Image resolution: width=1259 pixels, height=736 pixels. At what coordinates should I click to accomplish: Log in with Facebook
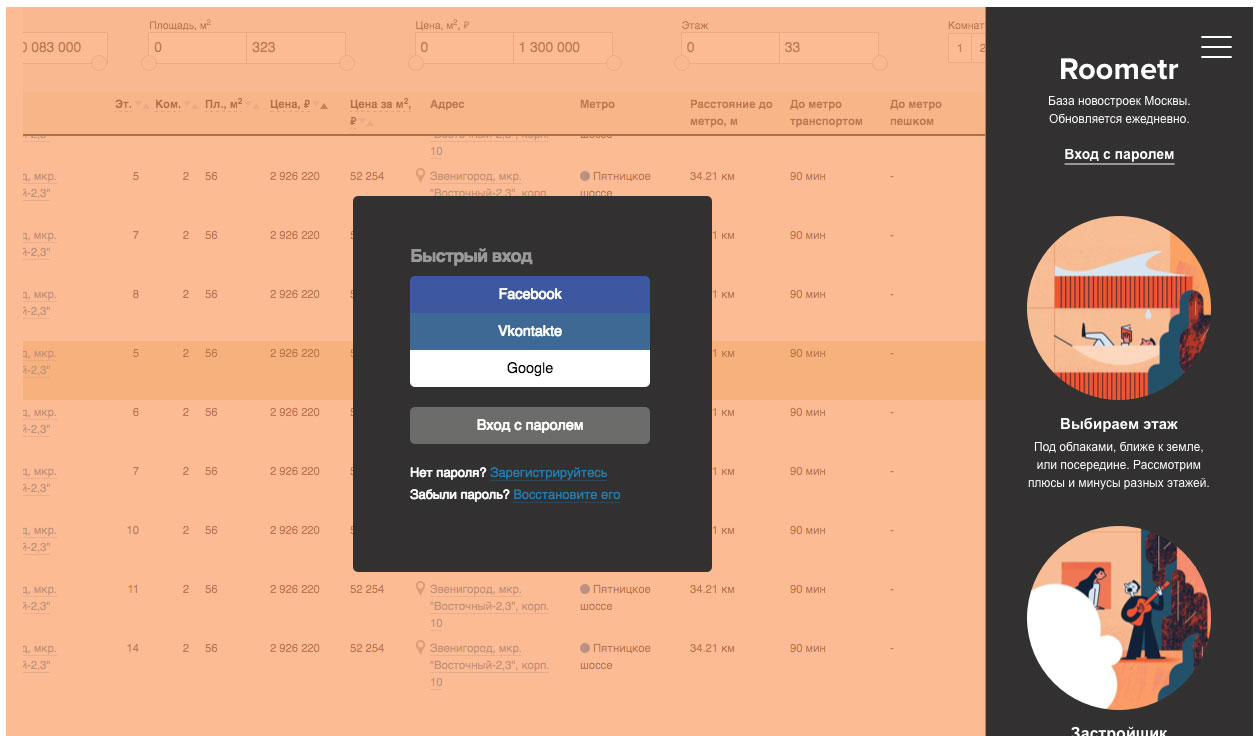point(530,294)
